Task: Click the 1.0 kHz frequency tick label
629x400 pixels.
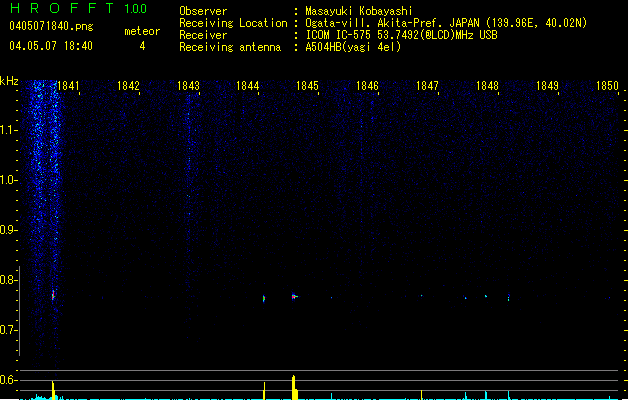Action: pyautogui.click(x=8, y=180)
